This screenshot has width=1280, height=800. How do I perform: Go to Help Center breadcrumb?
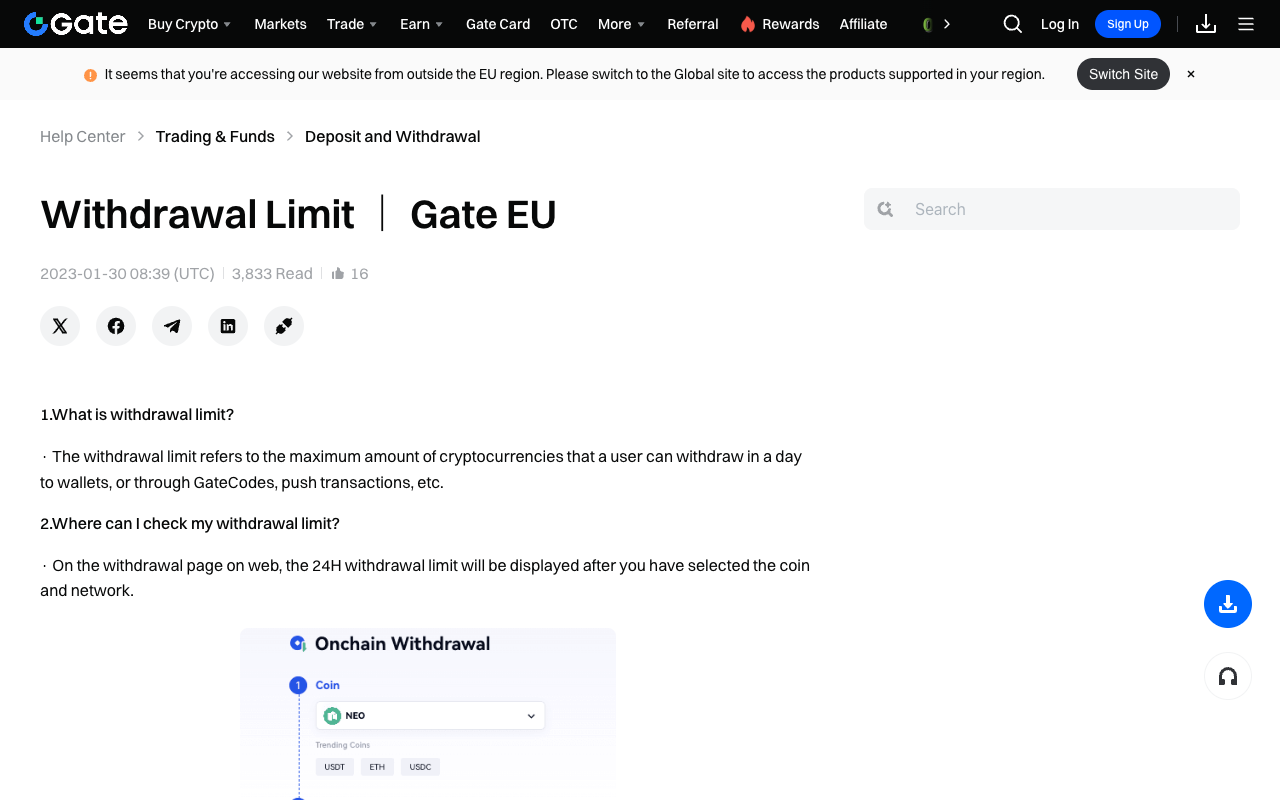(x=82, y=136)
